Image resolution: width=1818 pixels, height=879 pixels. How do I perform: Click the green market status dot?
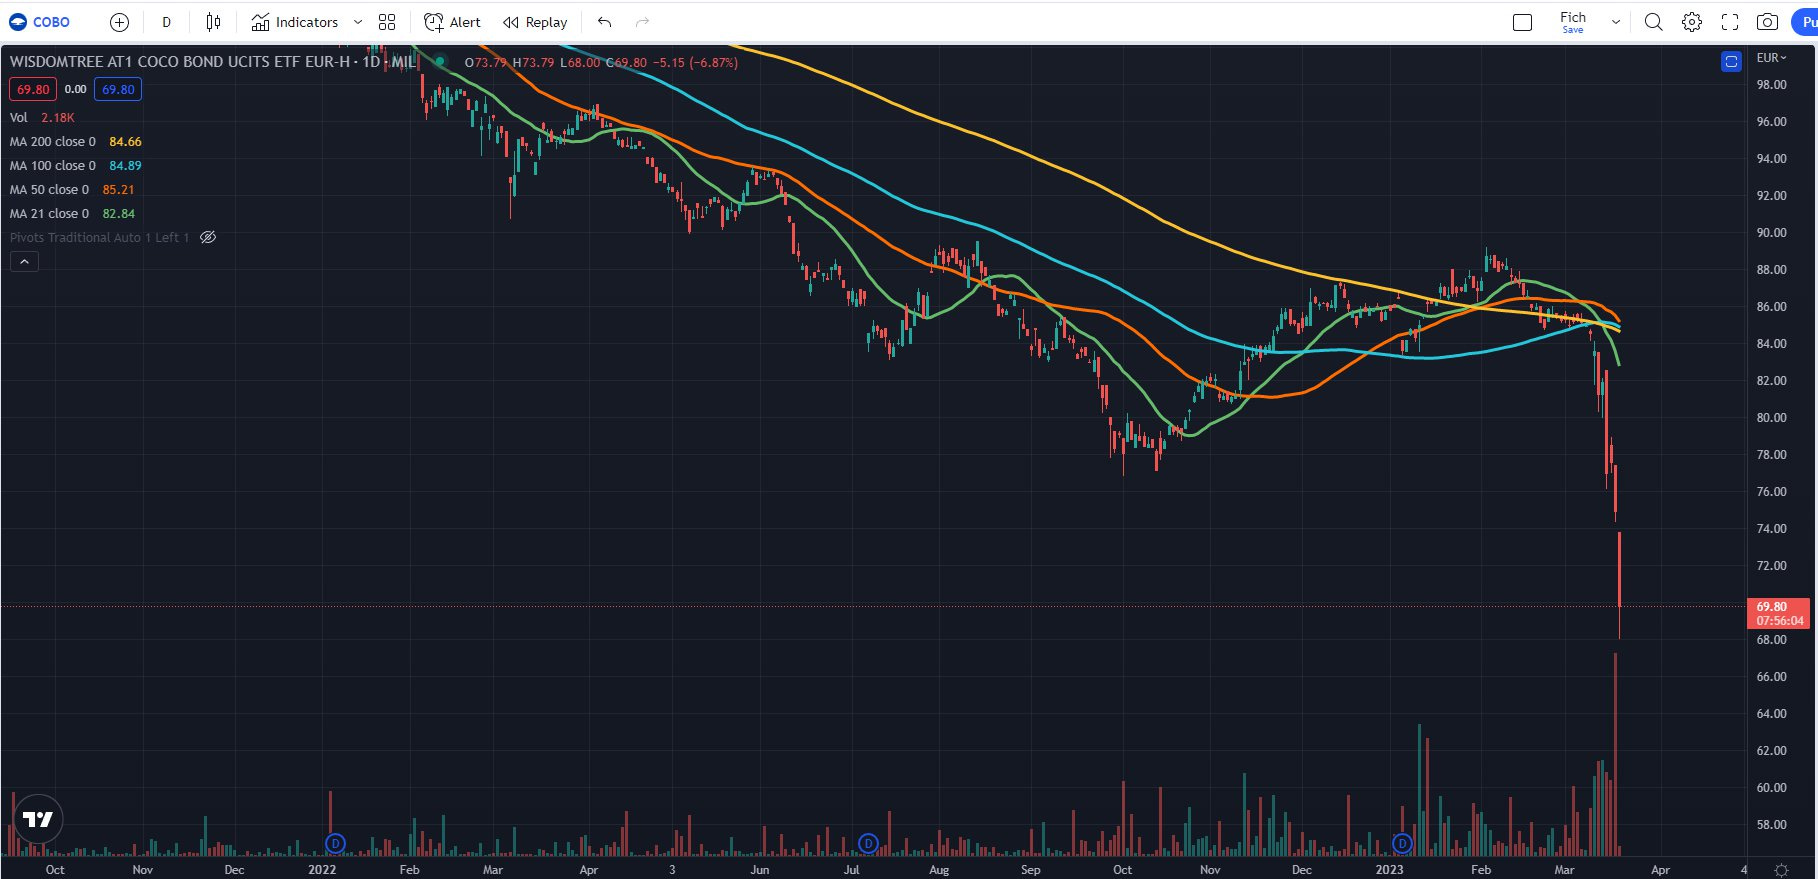click(439, 62)
